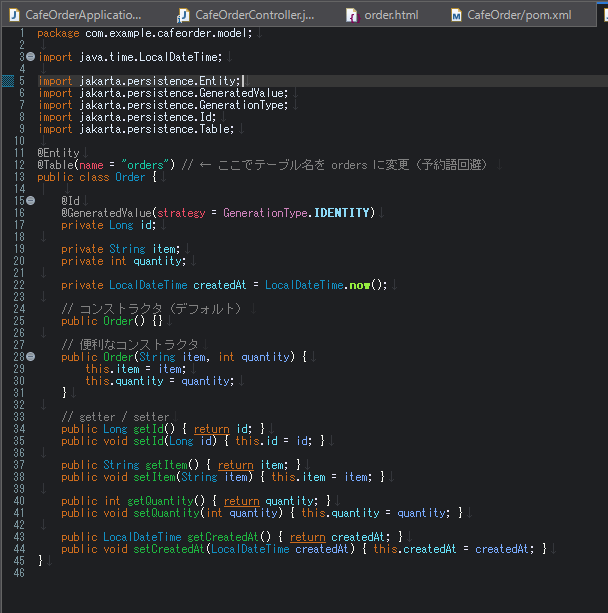Click the getCreatedAt method name

tap(224, 537)
